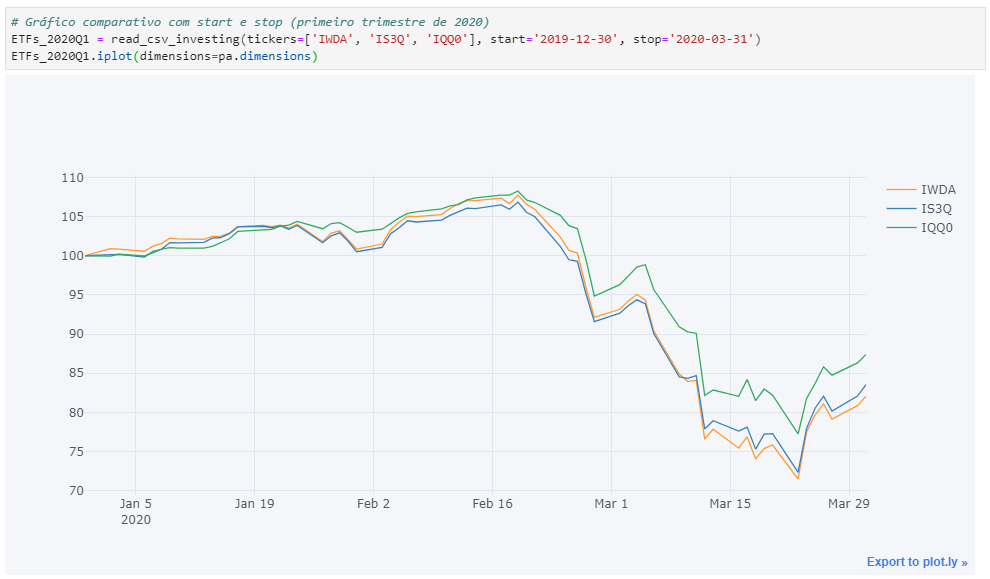
Task: Click the 70 y-axis tick label
Action: tap(75, 491)
